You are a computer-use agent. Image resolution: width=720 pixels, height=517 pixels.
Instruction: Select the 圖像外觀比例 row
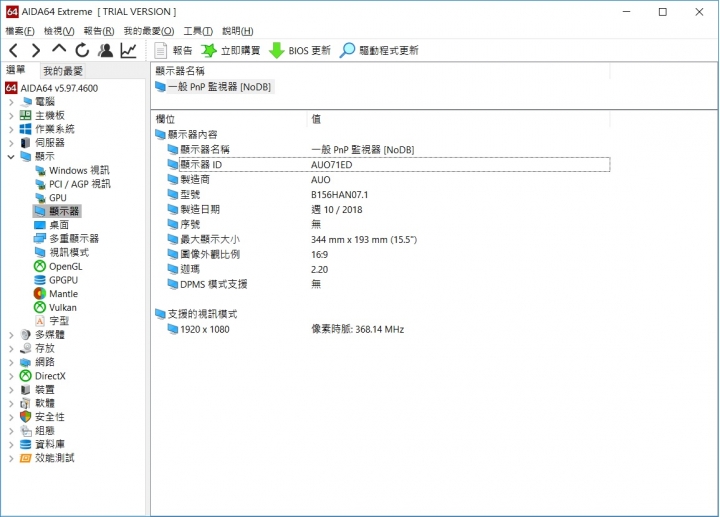click(x=388, y=254)
